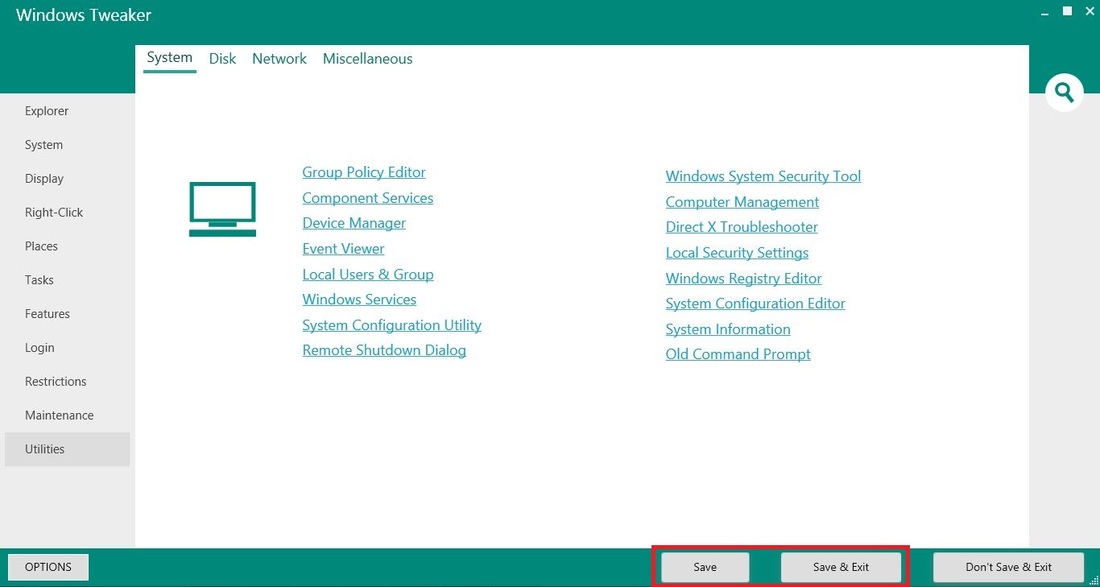Go to the Places category
This screenshot has height=587, width=1100.
tap(67, 246)
